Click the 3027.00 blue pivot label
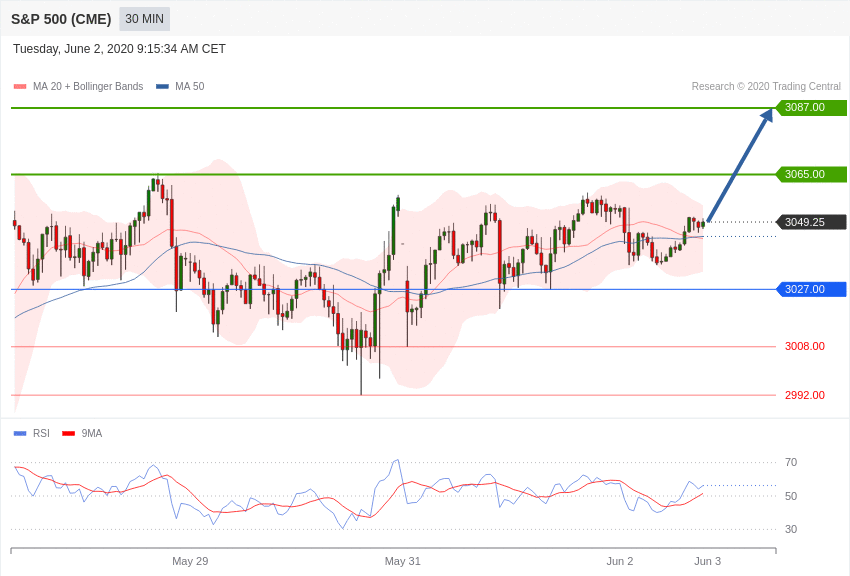The height and width of the screenshot is (576, 850). pyautogui.click(x=811, y=289)
